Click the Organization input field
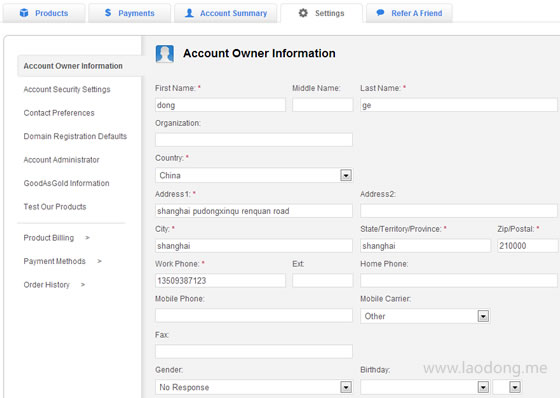560x398 pixels. [254, 140]
